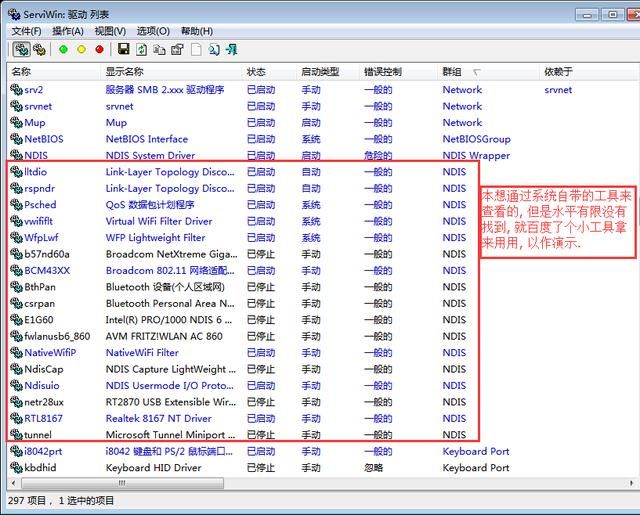Click the gear icon beside NdisCap
The width and height of the screenshot is (640, 515).
[16, 369]
